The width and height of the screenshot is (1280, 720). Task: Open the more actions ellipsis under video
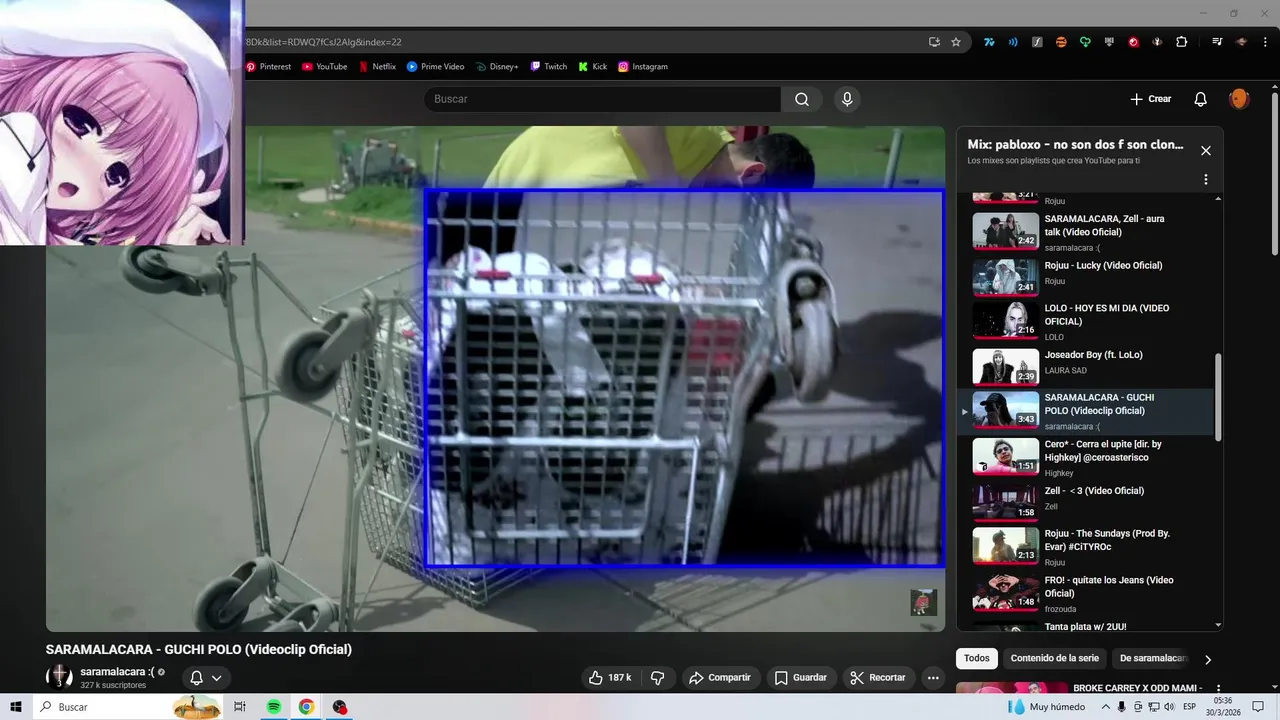pyautogui.click(x=933, y=677)
